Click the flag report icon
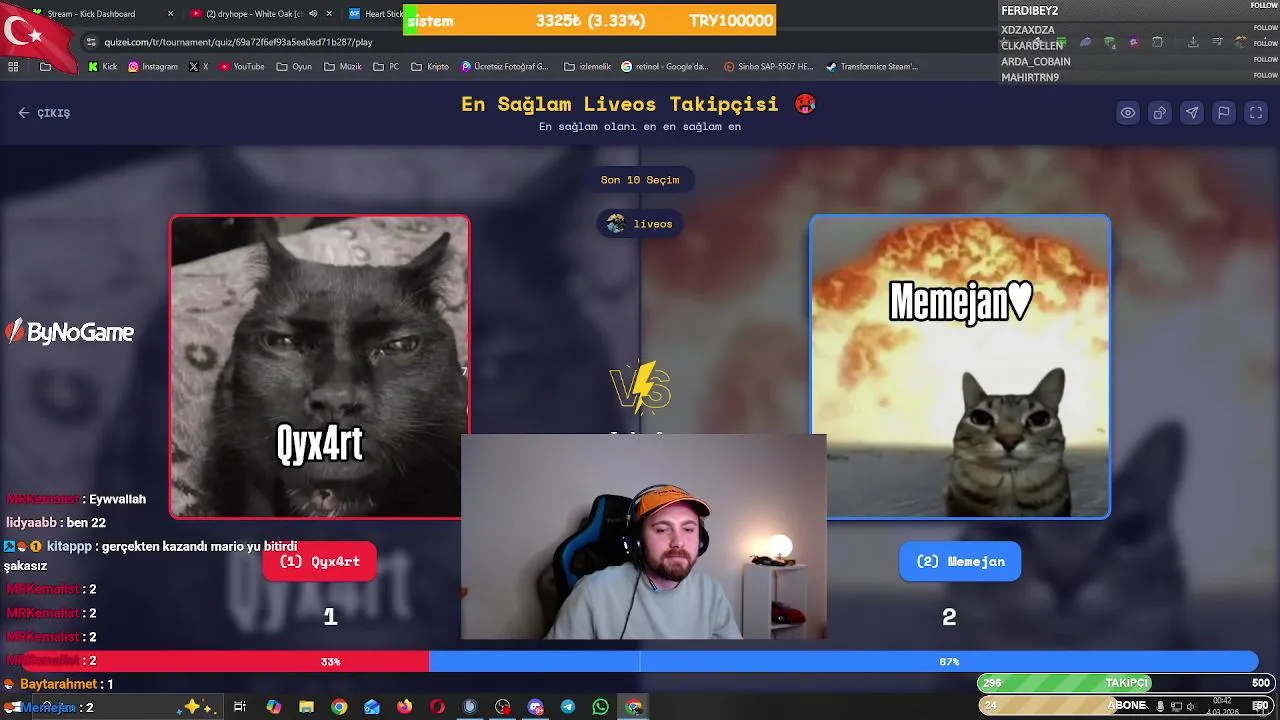The image size is (1280, 720). [x=1224, y=113]
